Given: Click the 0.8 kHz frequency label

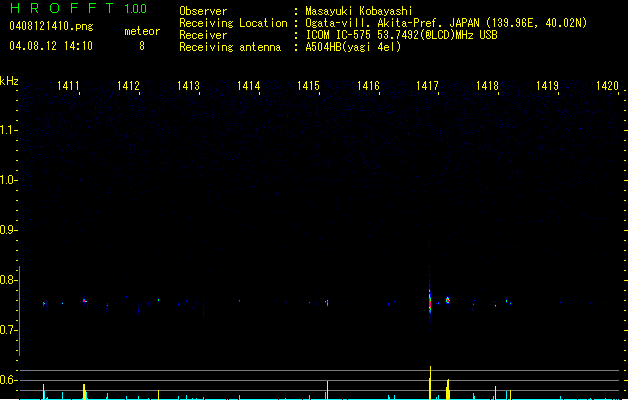Looking at the screenshot, I should 8,280.
